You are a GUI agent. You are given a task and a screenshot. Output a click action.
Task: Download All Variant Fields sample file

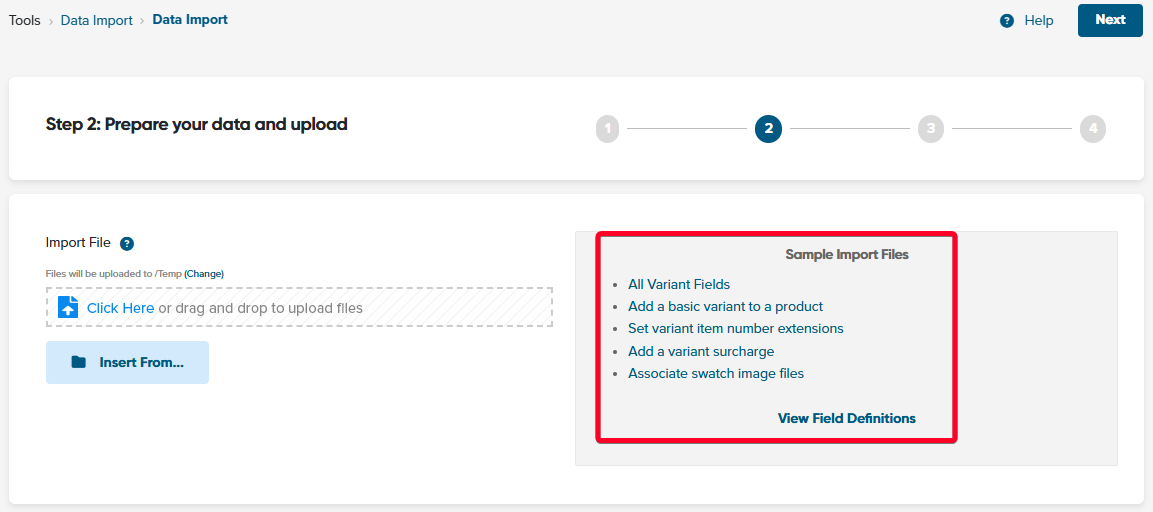[679, 284]
